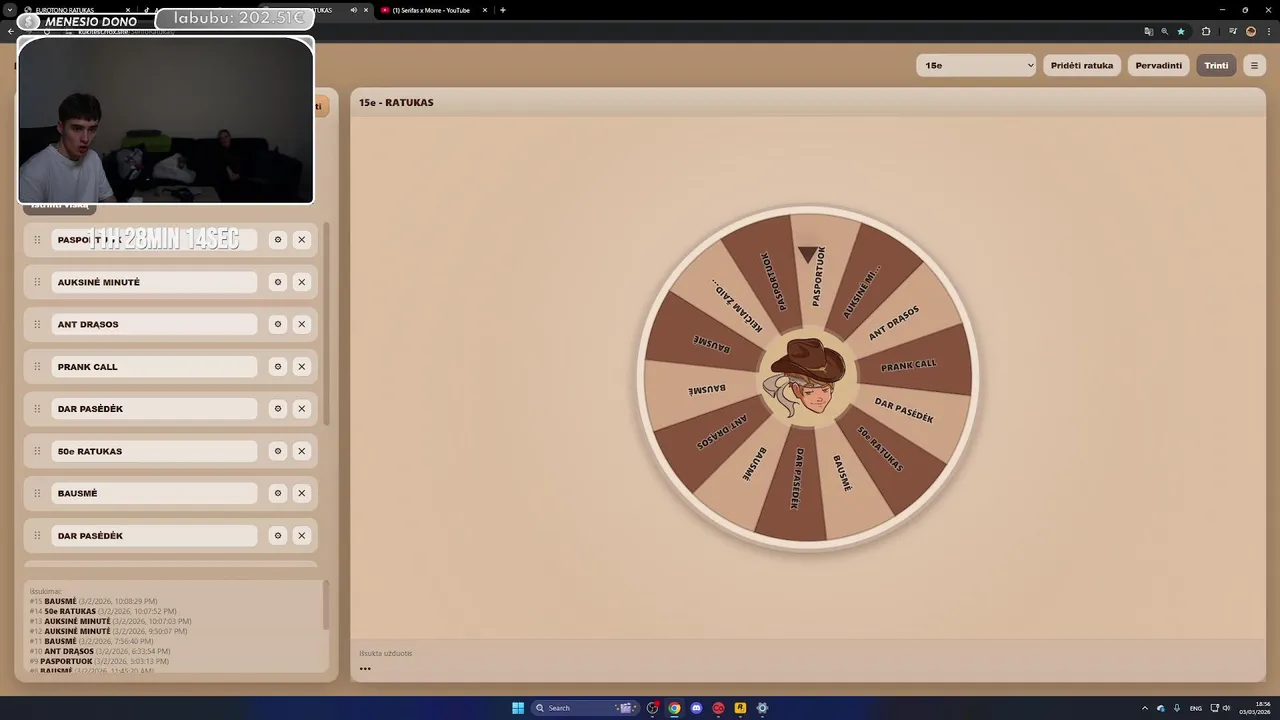Select history entry #9 PASPORTUOK
Screen dimensions: 1280x720
pos(99,661)
